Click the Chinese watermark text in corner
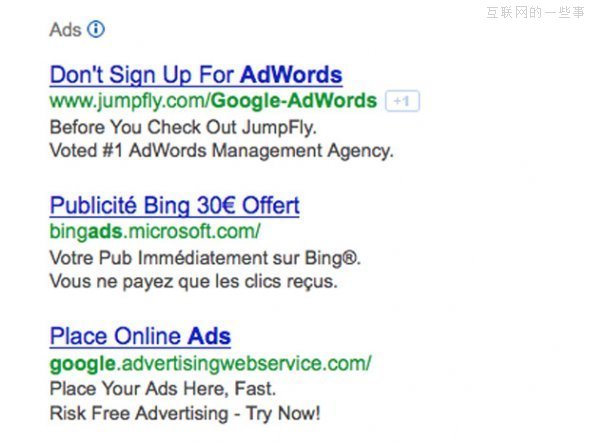 [535, 12]
